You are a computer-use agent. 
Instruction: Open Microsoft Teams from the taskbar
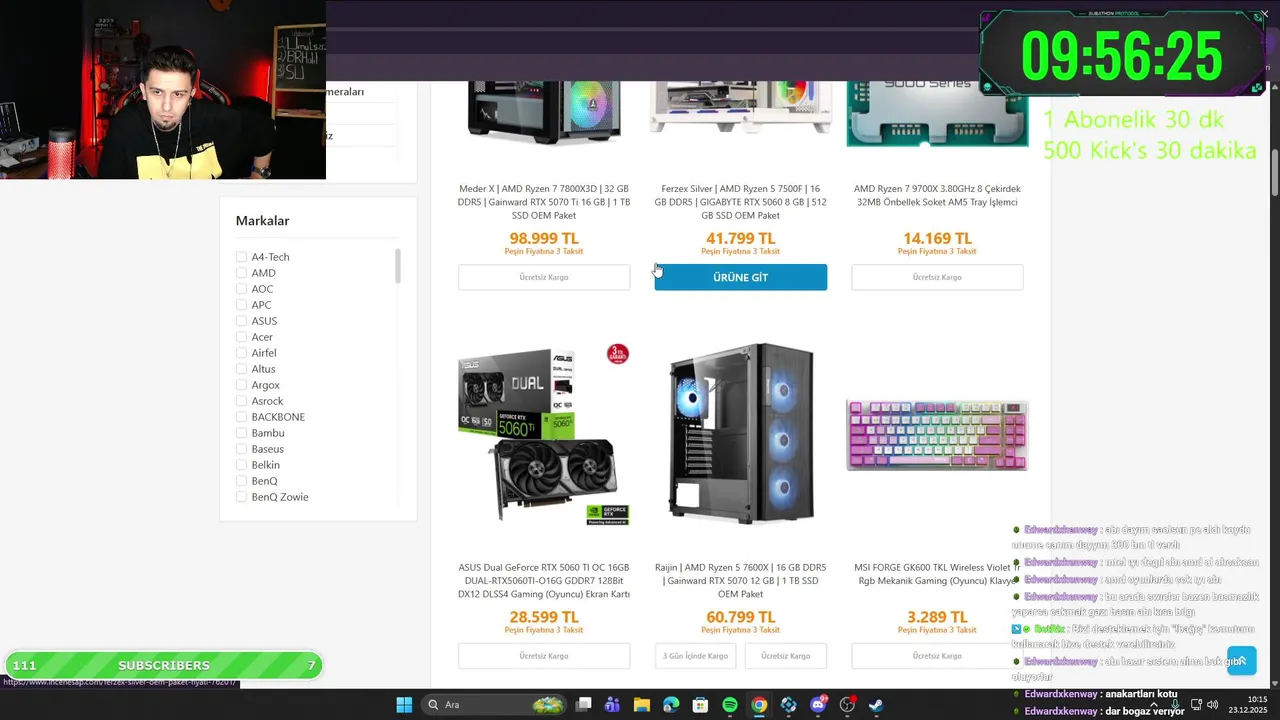(x=612, y=705)
